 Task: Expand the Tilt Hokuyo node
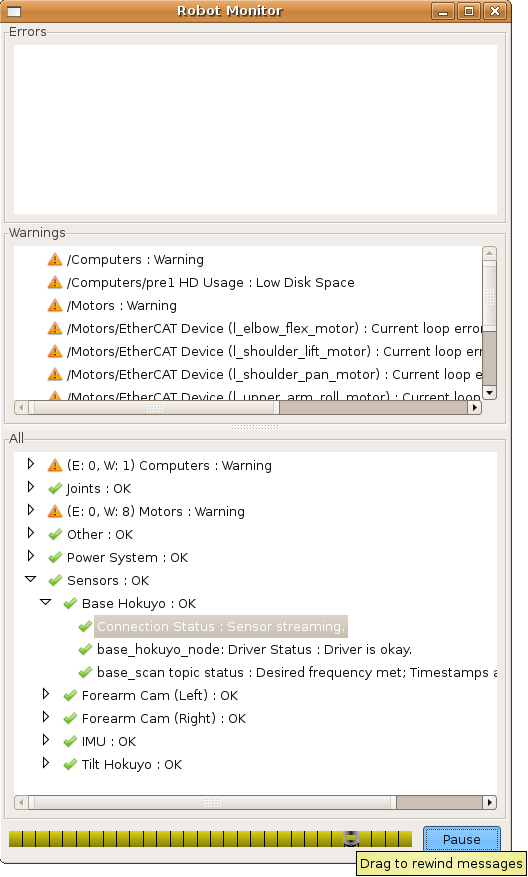46,763
